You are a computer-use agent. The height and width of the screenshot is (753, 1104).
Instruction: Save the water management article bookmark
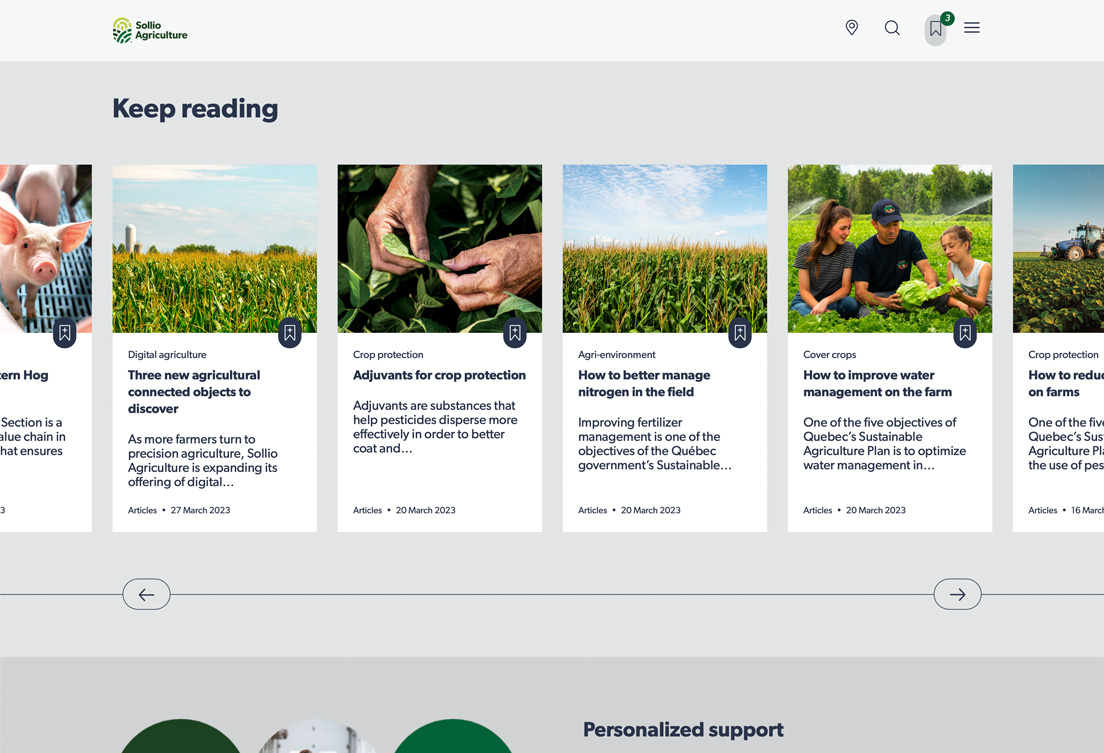tap(965, 333)
